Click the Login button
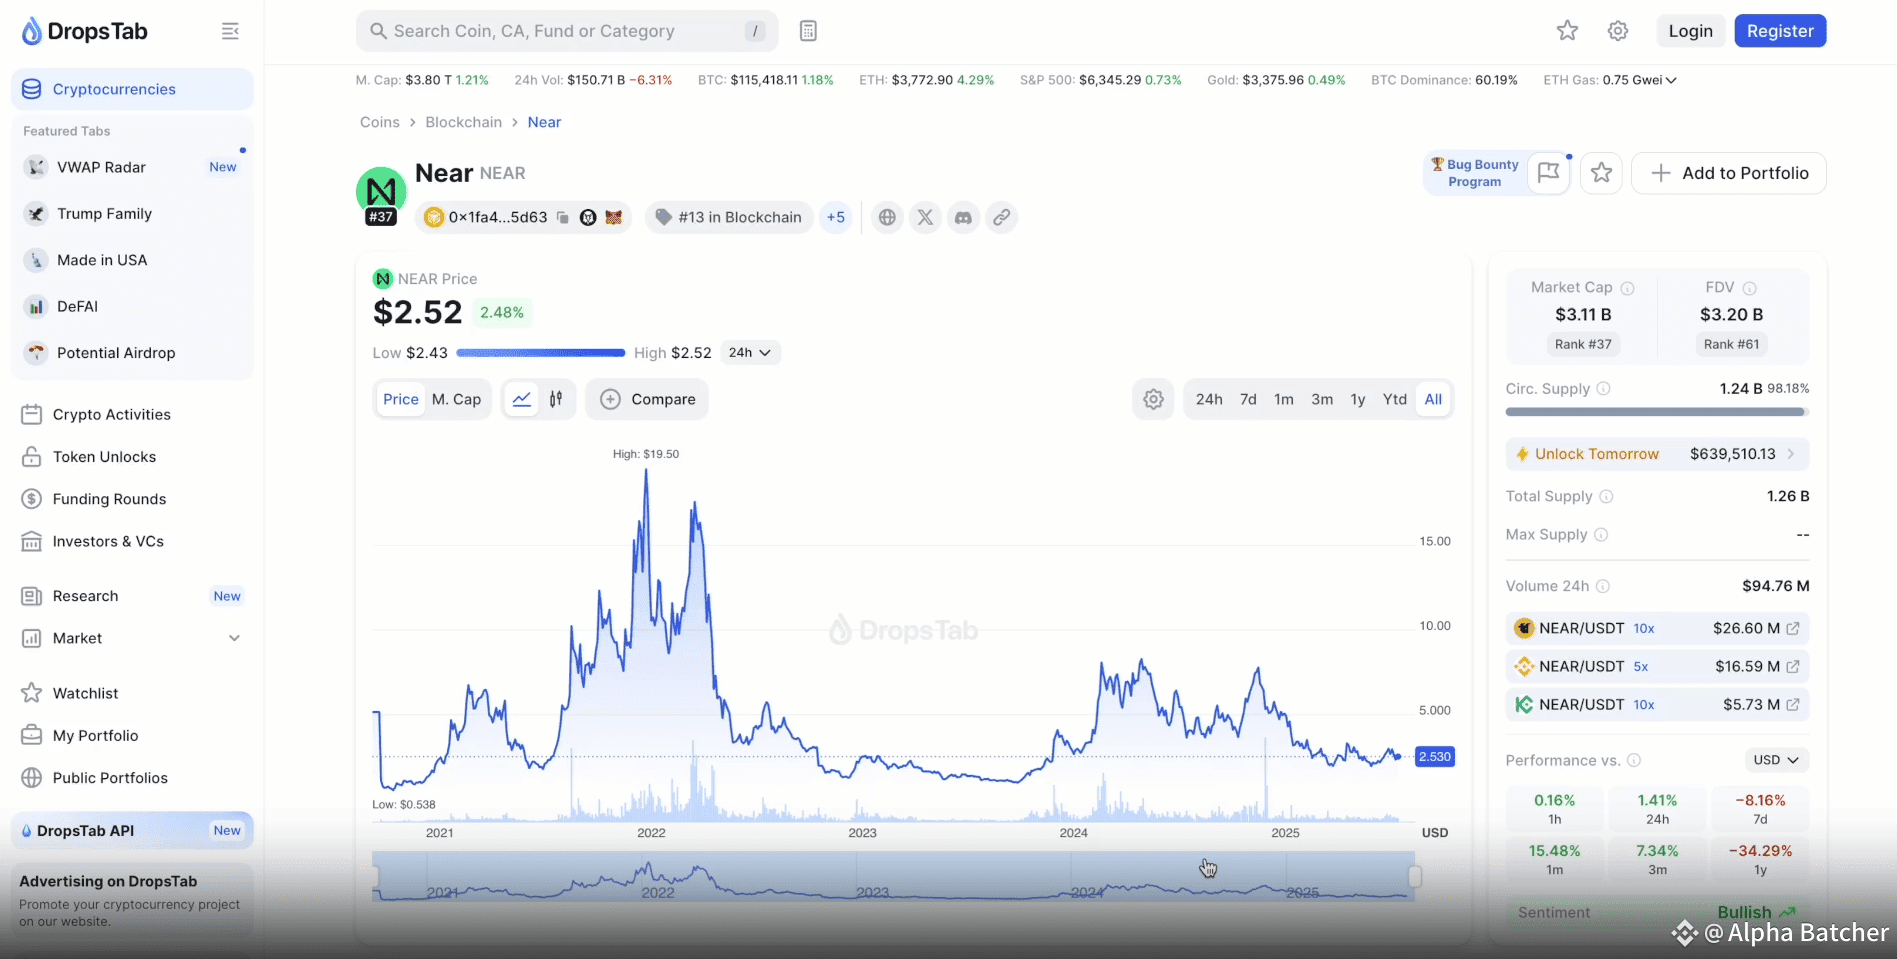Screen dimensions: 1897x959 1690,31
